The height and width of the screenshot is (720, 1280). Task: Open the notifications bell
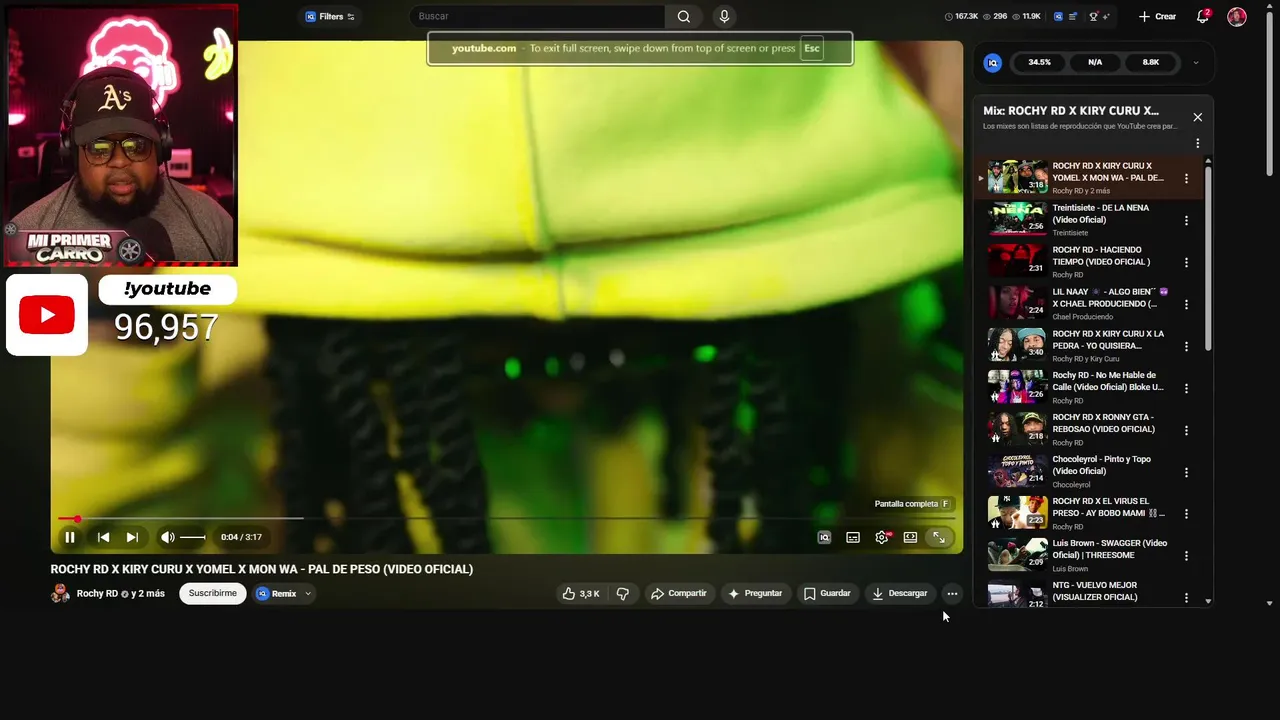[1203, 16]
